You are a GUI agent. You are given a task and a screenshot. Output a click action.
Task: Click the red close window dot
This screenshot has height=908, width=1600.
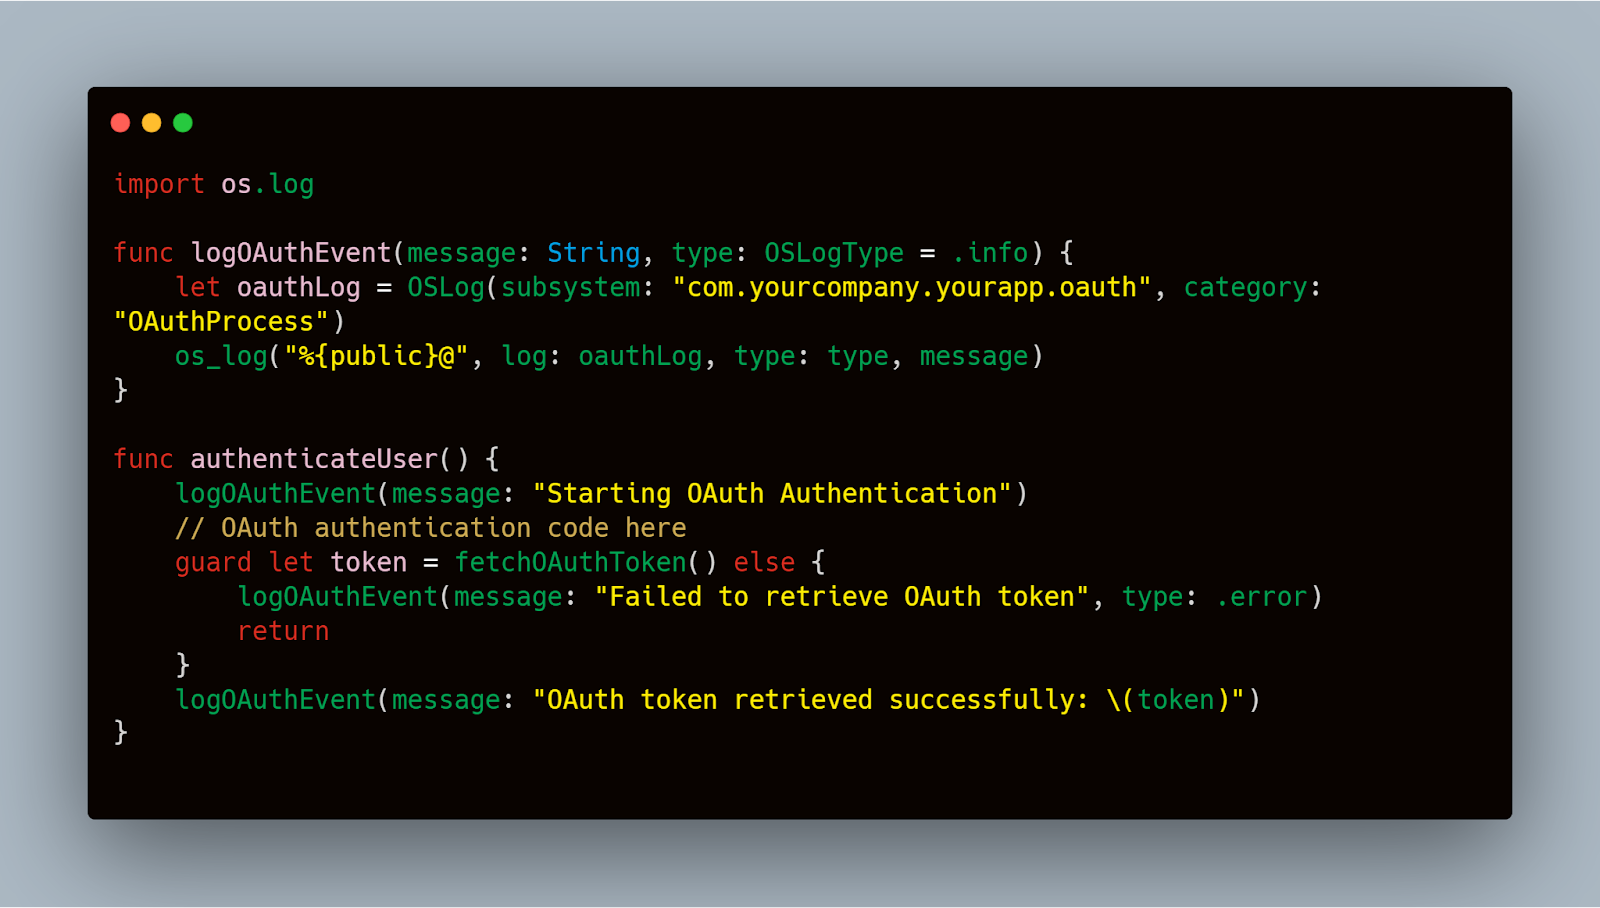120,123
